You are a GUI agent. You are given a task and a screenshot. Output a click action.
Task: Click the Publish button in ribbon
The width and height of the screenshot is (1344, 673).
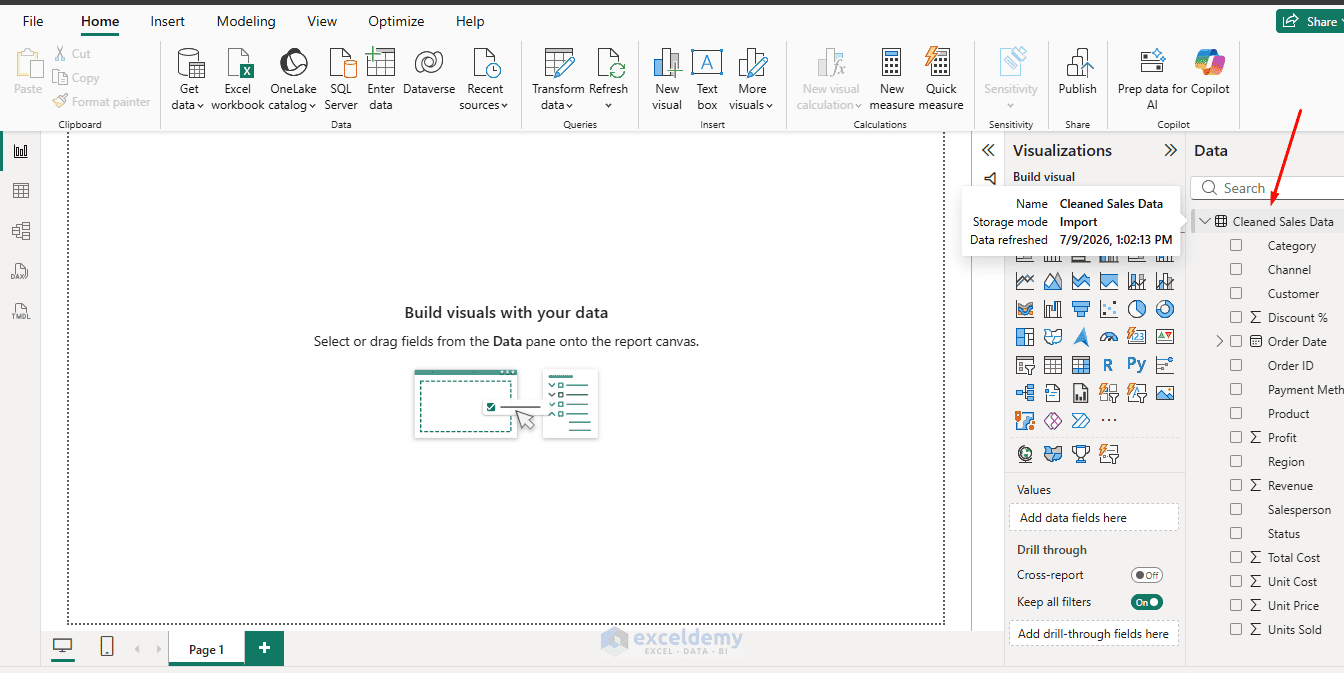tap(1078, 72)
